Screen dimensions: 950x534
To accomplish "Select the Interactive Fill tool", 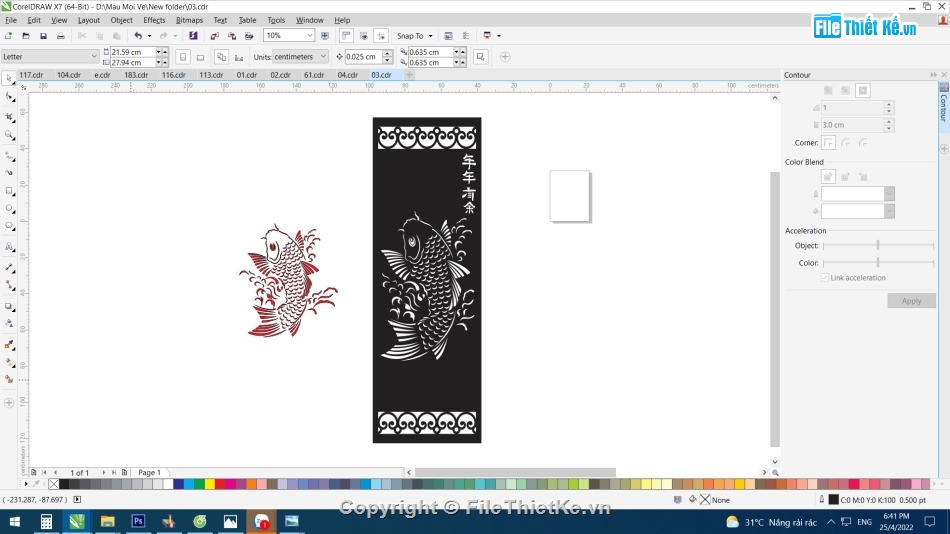I will (x=9, y=362).
